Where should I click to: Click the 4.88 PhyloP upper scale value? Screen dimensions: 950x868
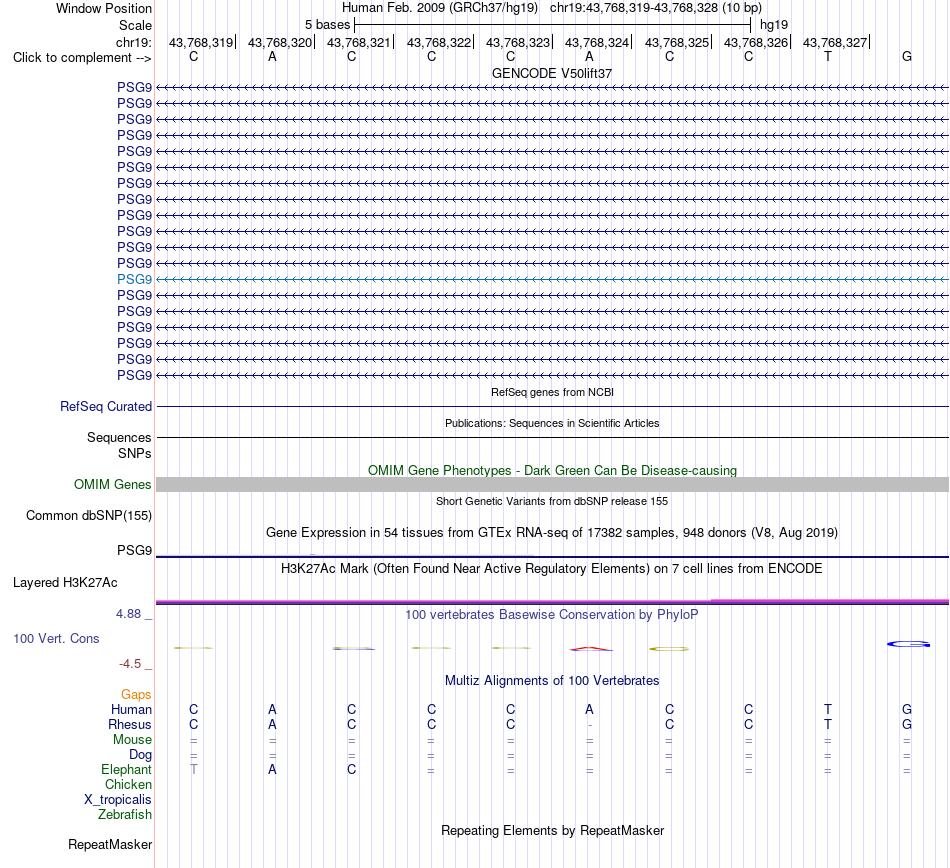(x=128, y=614)
